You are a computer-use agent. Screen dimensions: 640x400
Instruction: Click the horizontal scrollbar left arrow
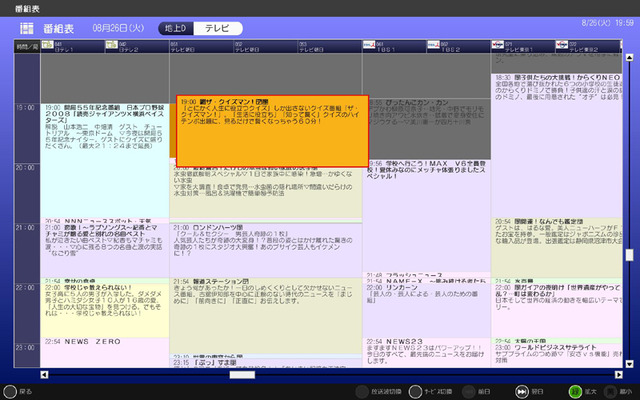(44, 375)
